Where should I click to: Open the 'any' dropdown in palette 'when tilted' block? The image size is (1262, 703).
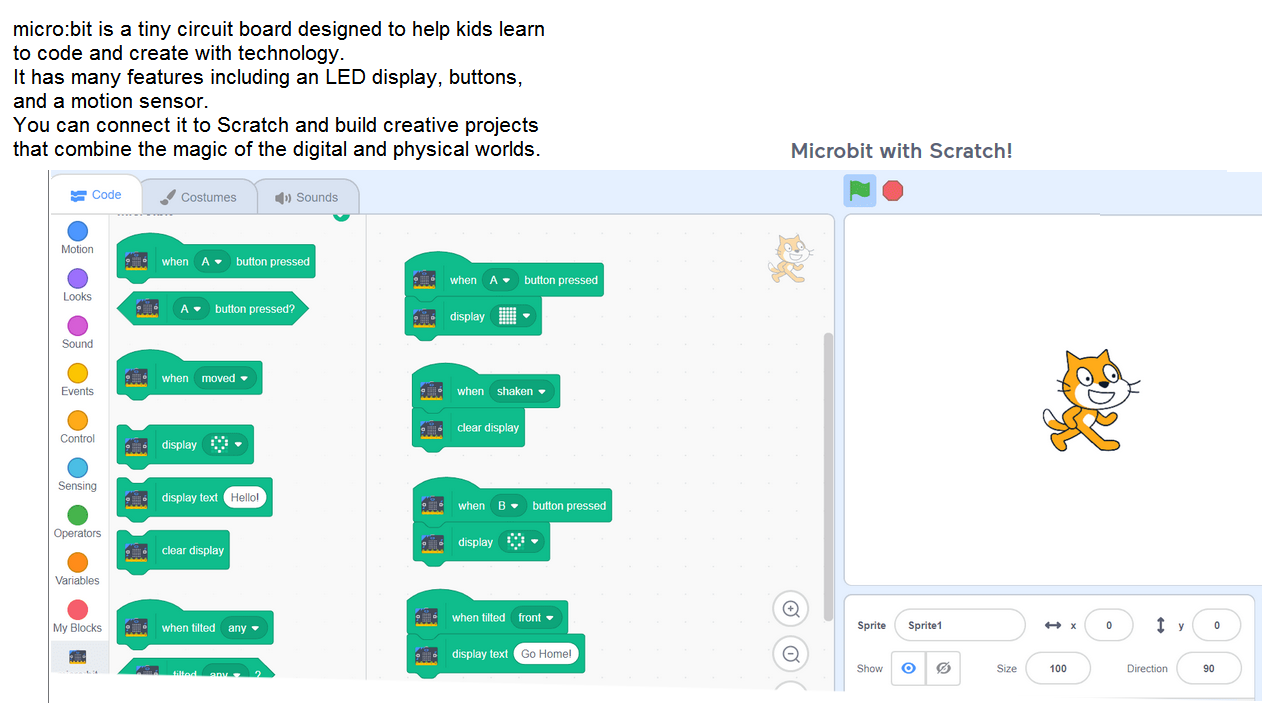[x=243, y=628]
